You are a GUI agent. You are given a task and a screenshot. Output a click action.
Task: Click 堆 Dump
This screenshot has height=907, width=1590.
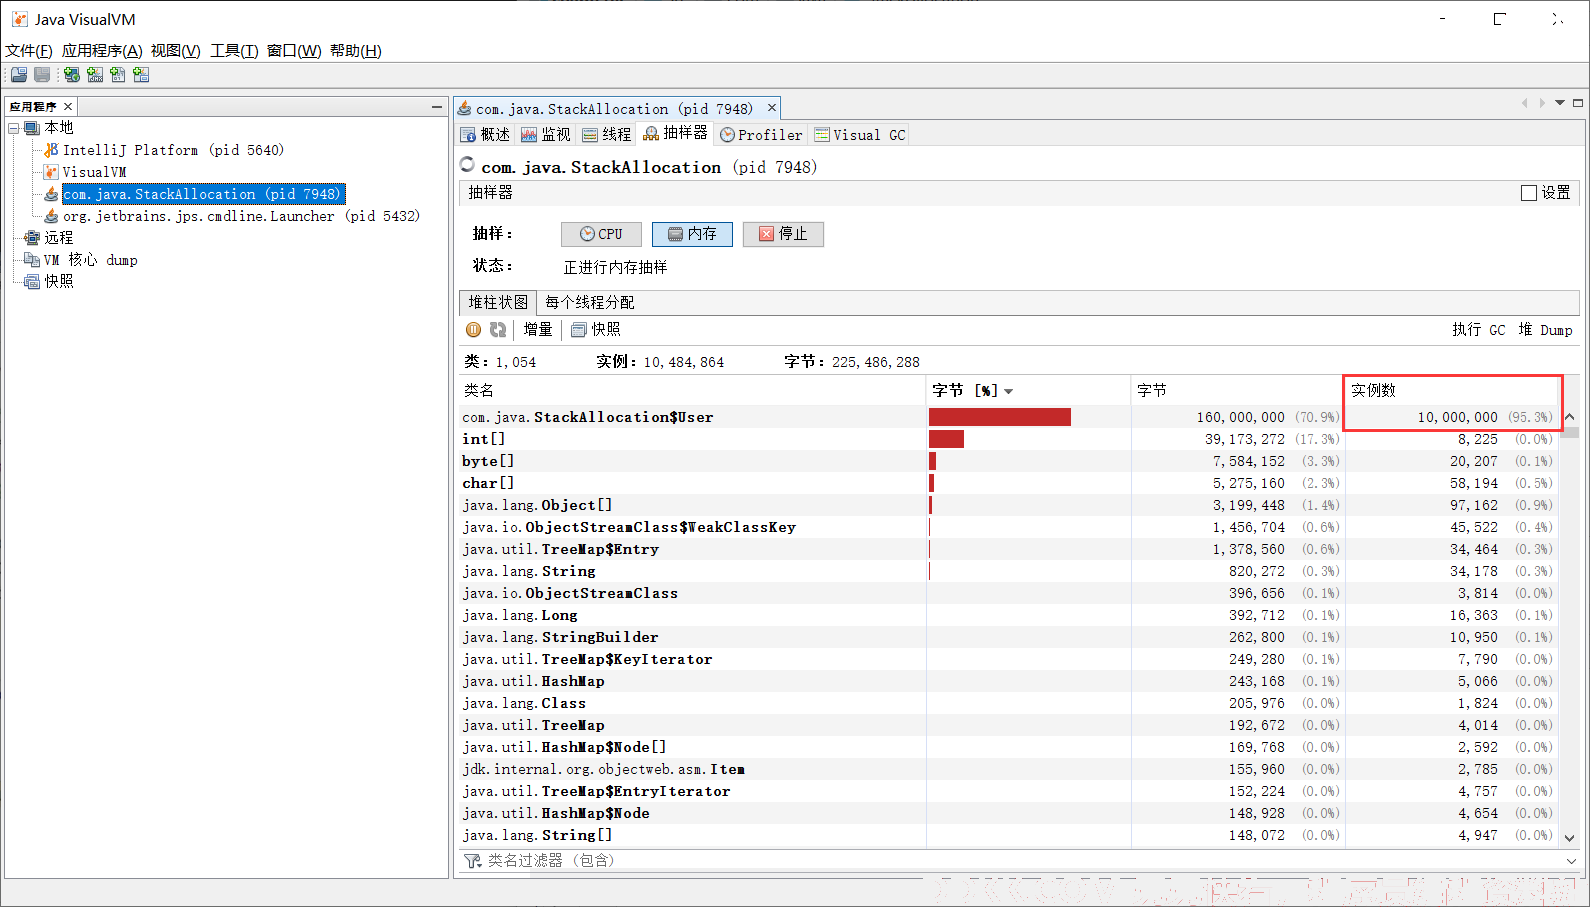[1545, 330]
